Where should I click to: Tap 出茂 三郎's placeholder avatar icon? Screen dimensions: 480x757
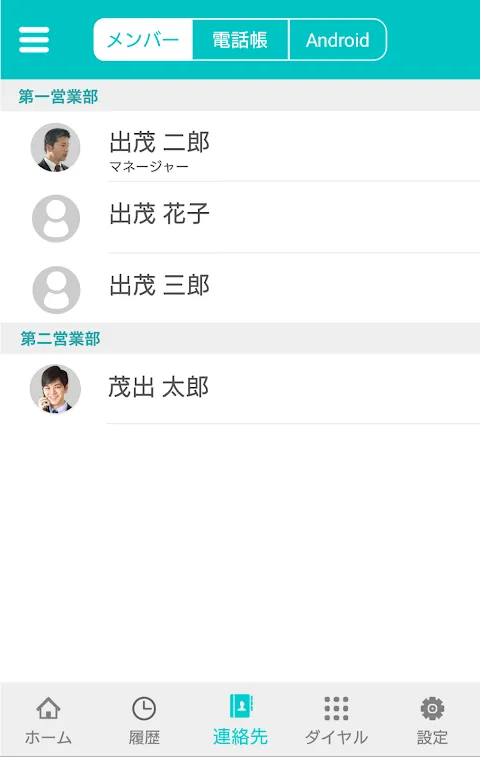pyautogui.click(x=56, y=290)
